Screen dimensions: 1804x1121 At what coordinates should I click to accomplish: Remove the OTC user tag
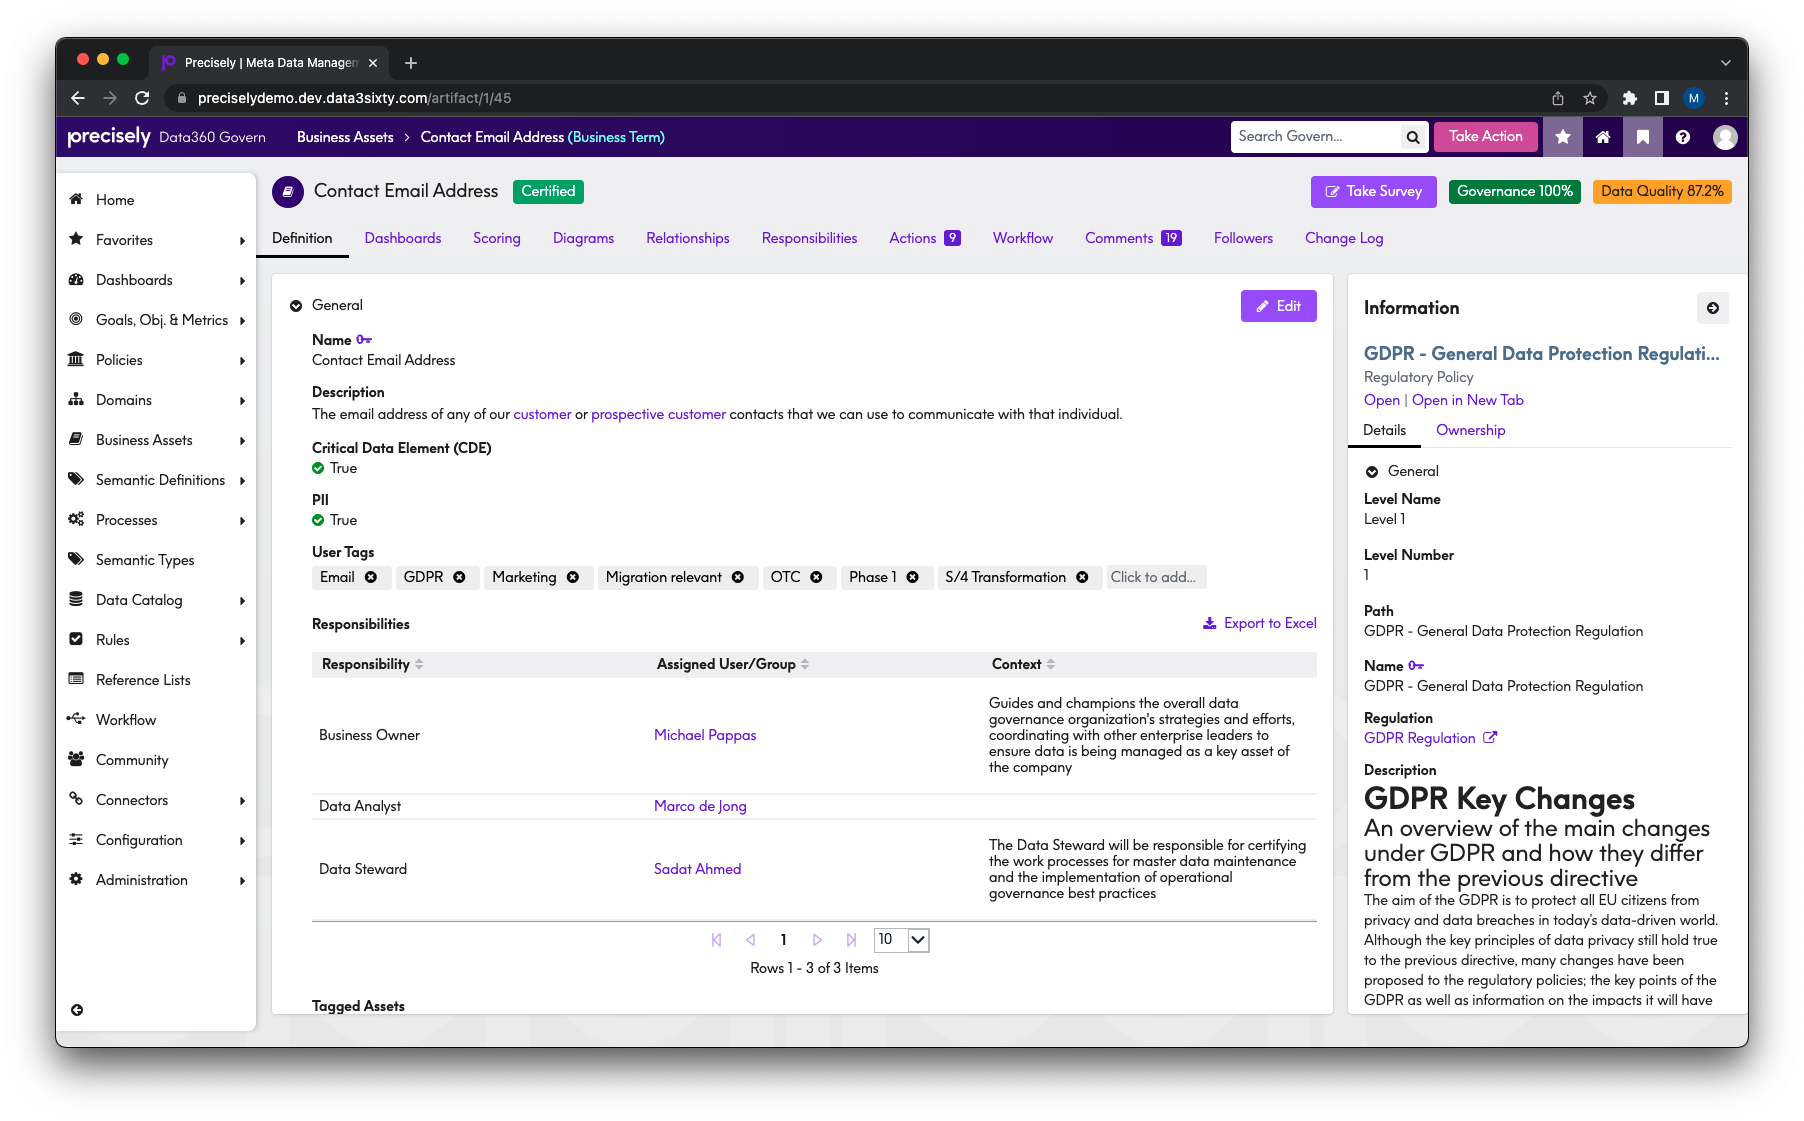pyautogui.click(x=816, y=577)
